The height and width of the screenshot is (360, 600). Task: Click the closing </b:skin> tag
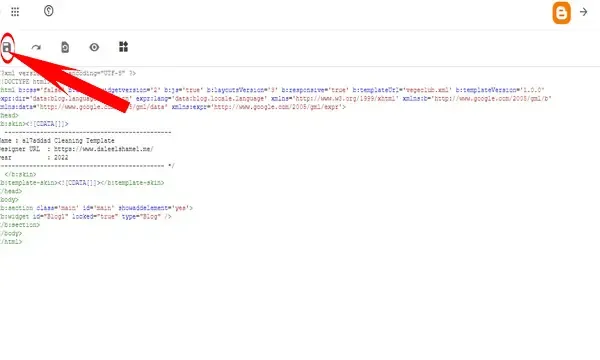pyautogui.click(x=20, y=174)
